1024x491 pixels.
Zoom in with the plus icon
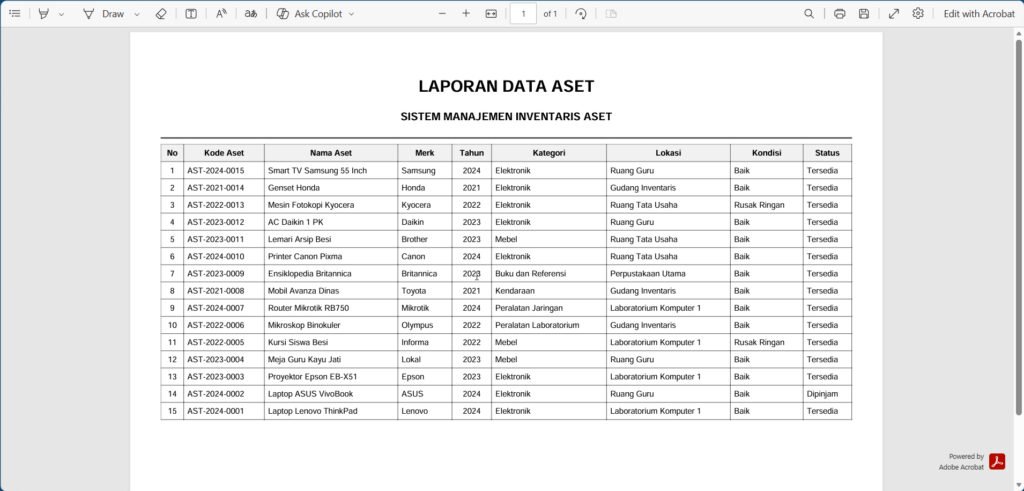[x=466, y=14]
